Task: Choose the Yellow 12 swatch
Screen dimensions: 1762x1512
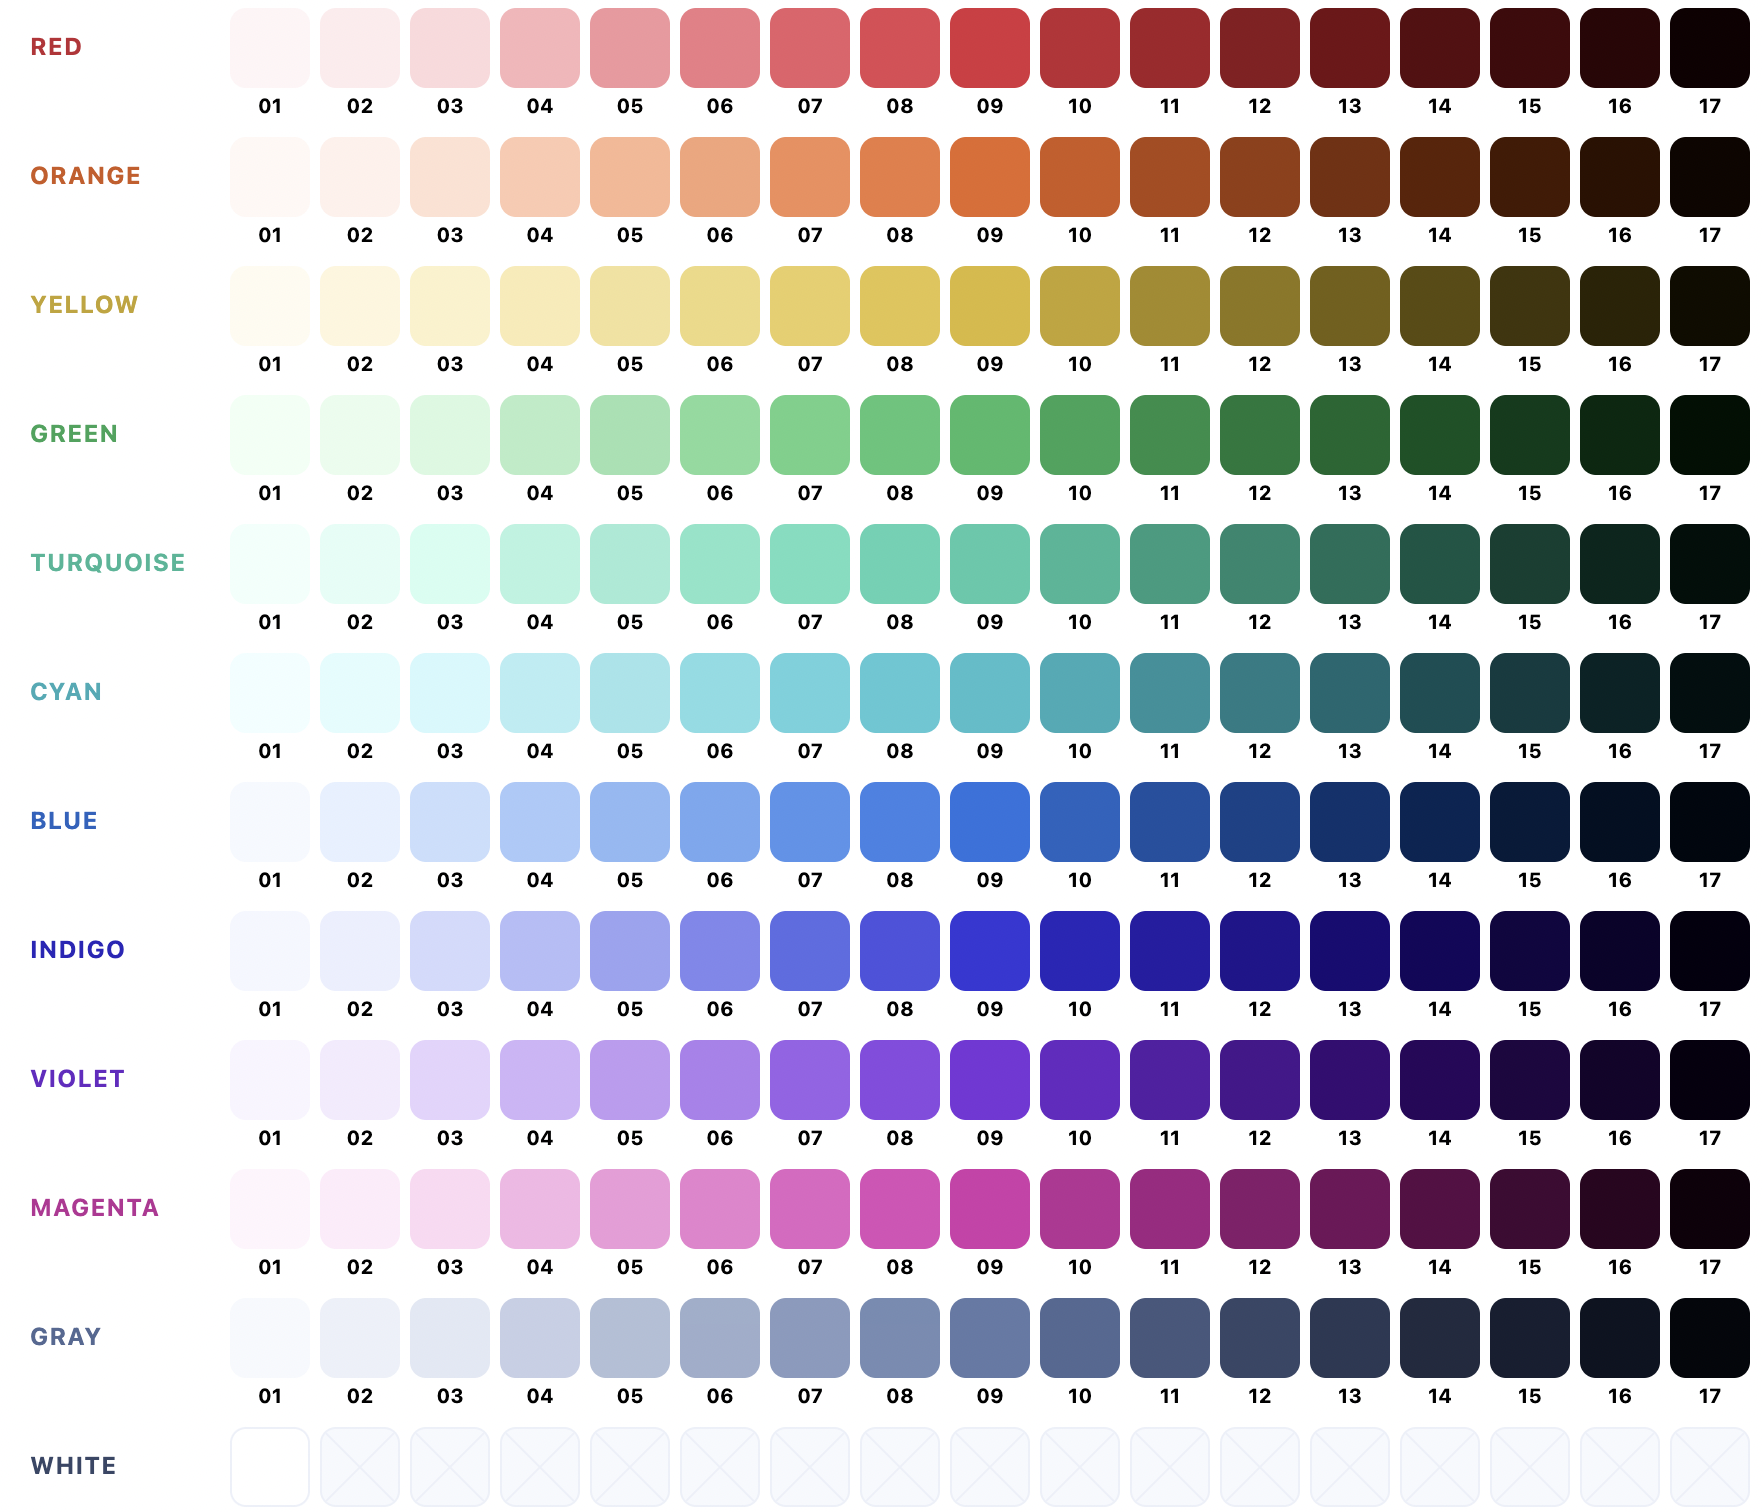Action: tap(1260, 306)
